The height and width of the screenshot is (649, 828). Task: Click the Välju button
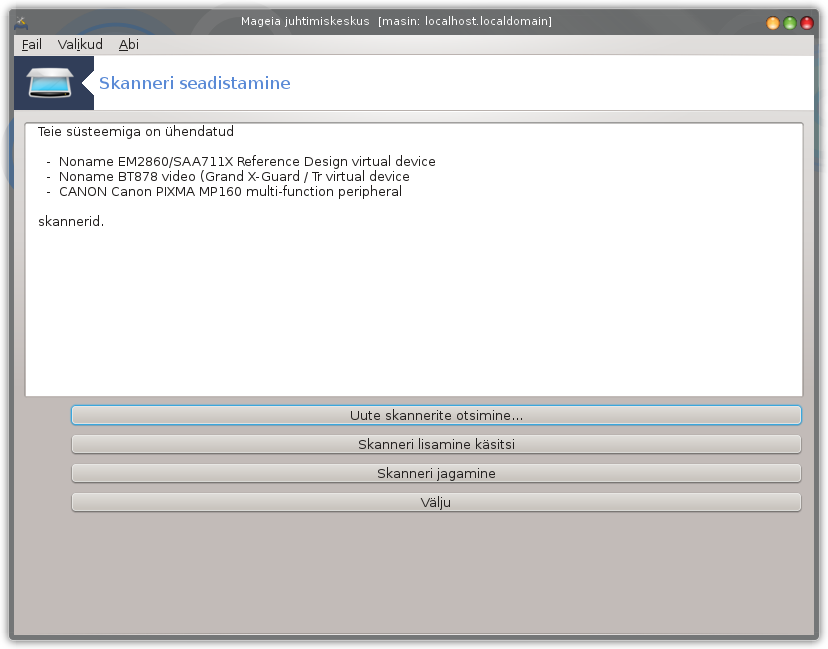[436, 502]
